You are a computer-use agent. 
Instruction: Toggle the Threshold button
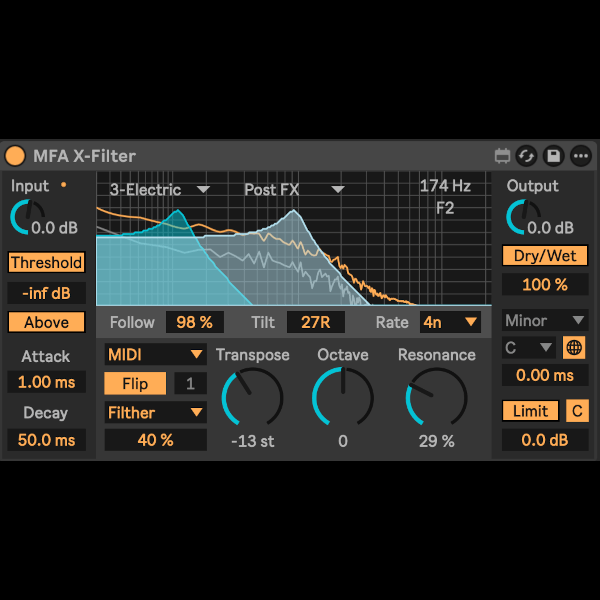click(46, 263)
